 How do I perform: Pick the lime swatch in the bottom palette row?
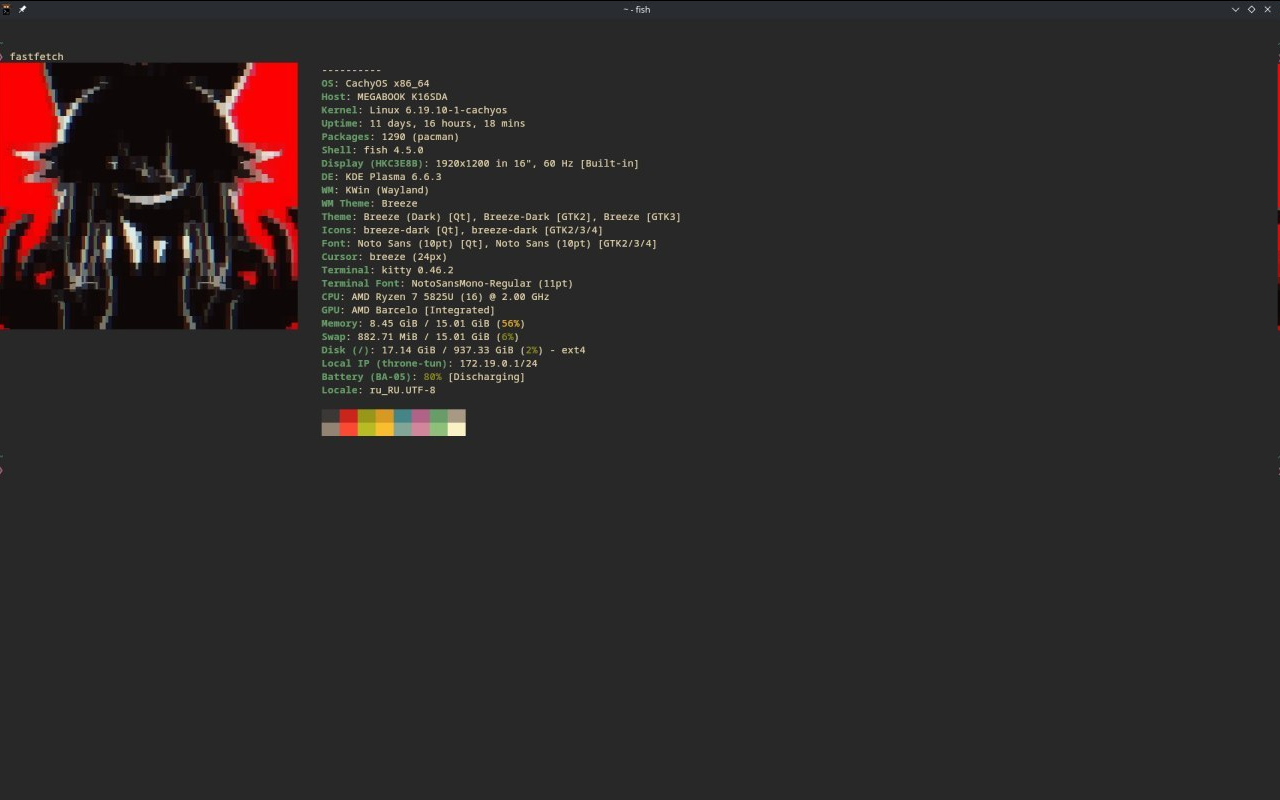click(x=366, y=429)
